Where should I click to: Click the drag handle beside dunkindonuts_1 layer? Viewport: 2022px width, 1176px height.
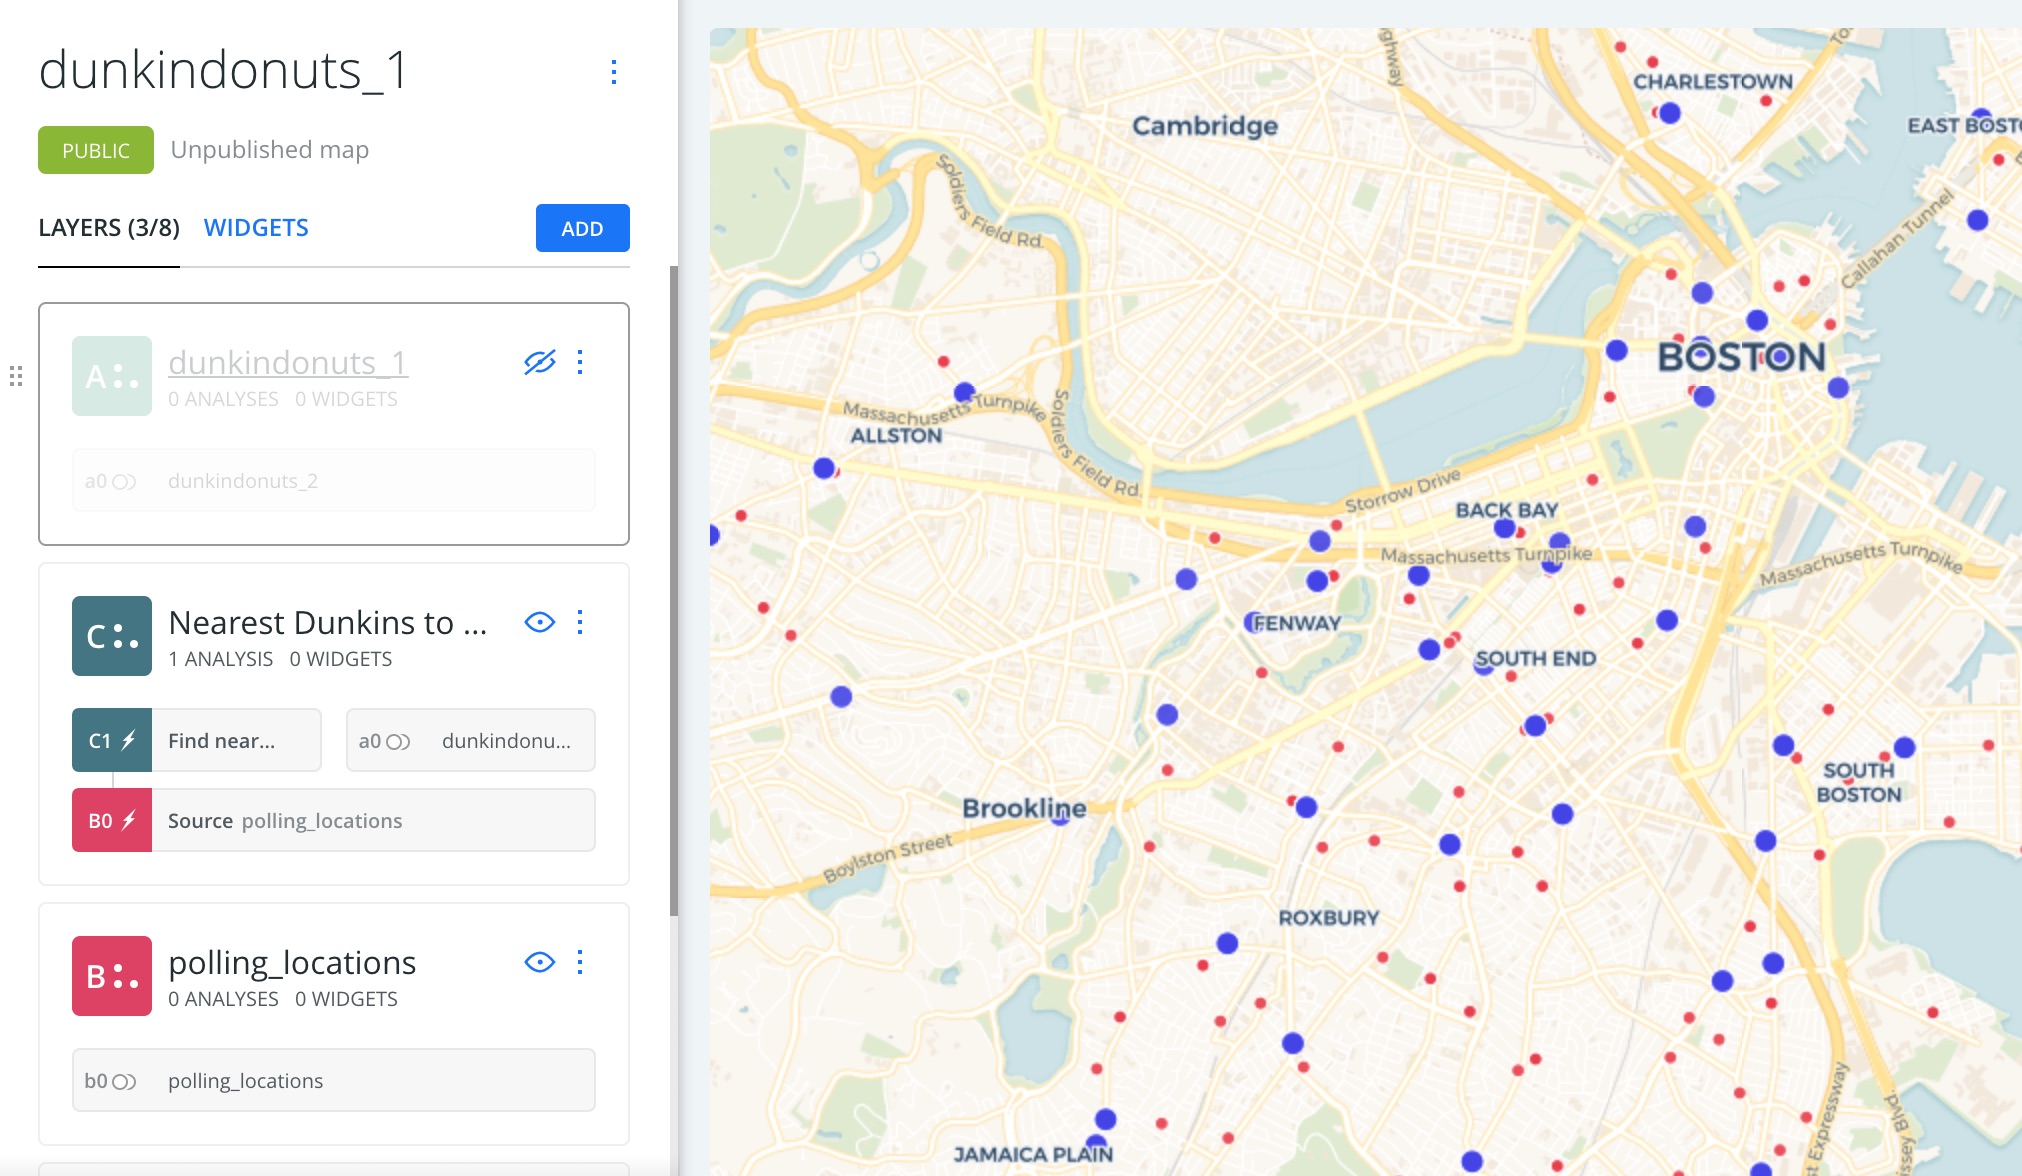[x=16, y=376]
